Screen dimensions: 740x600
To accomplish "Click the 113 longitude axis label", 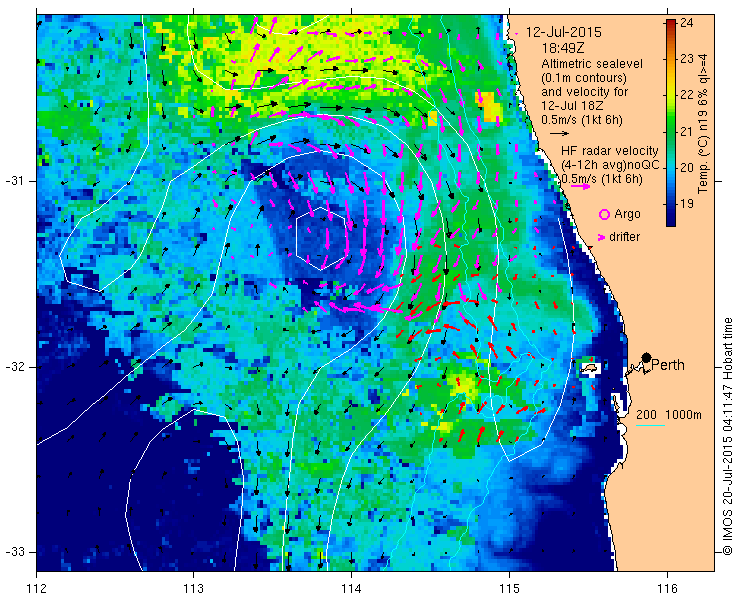I will point(193,589).
